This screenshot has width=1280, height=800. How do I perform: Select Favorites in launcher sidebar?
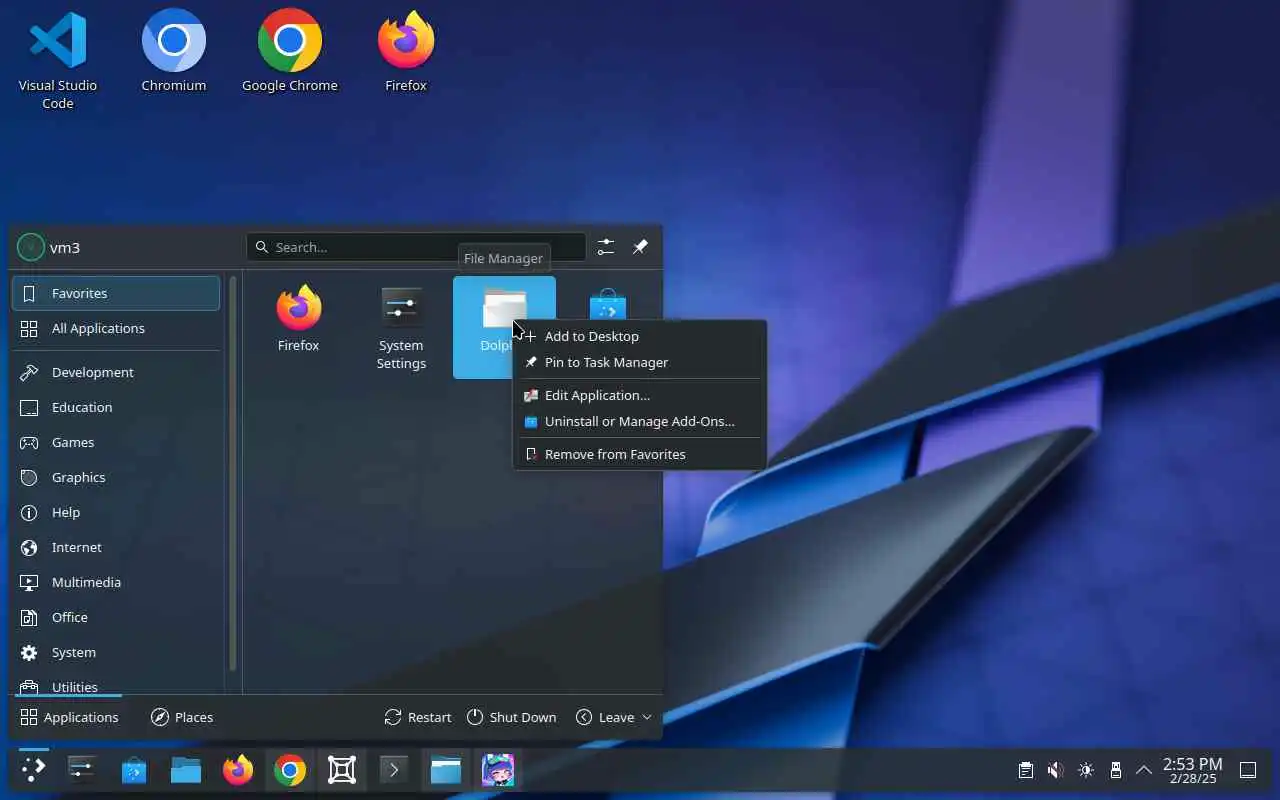(116, 293)
